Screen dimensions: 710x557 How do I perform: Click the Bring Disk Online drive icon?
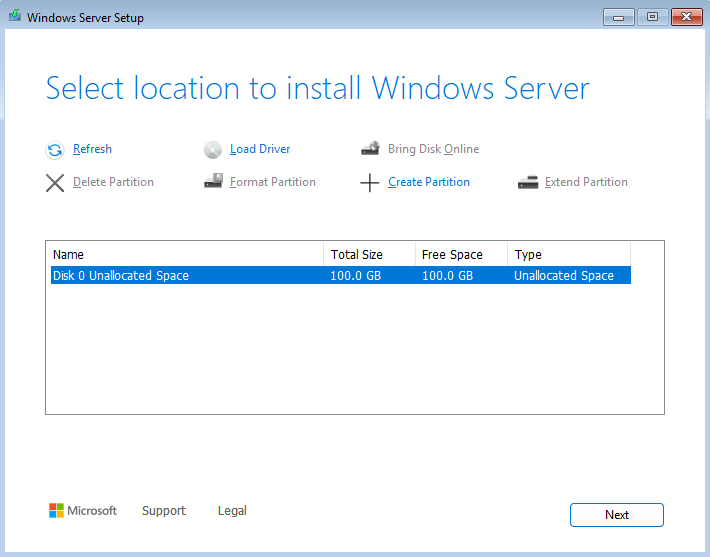click(x=370, y=149)
